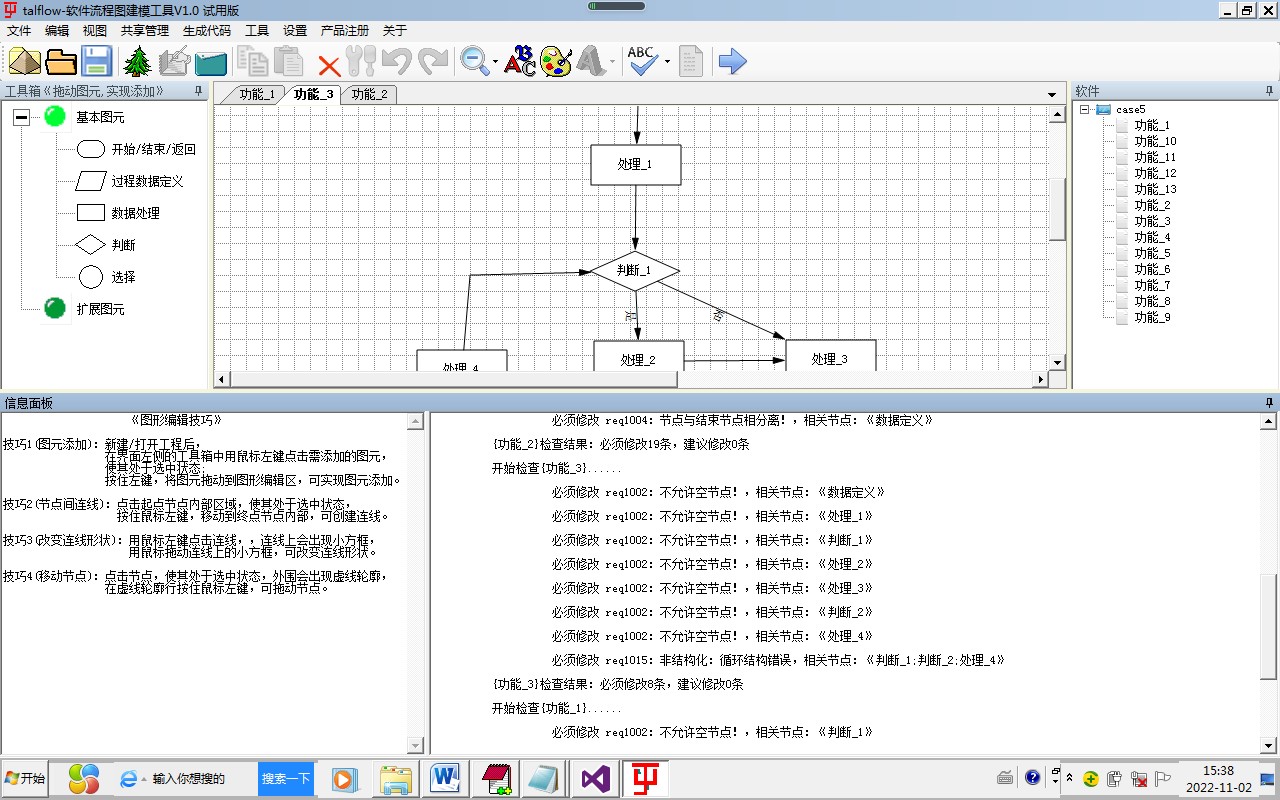The image size is (1280, 800).
Task: Open the 生成代码 menu
Action: coord(207,31)
